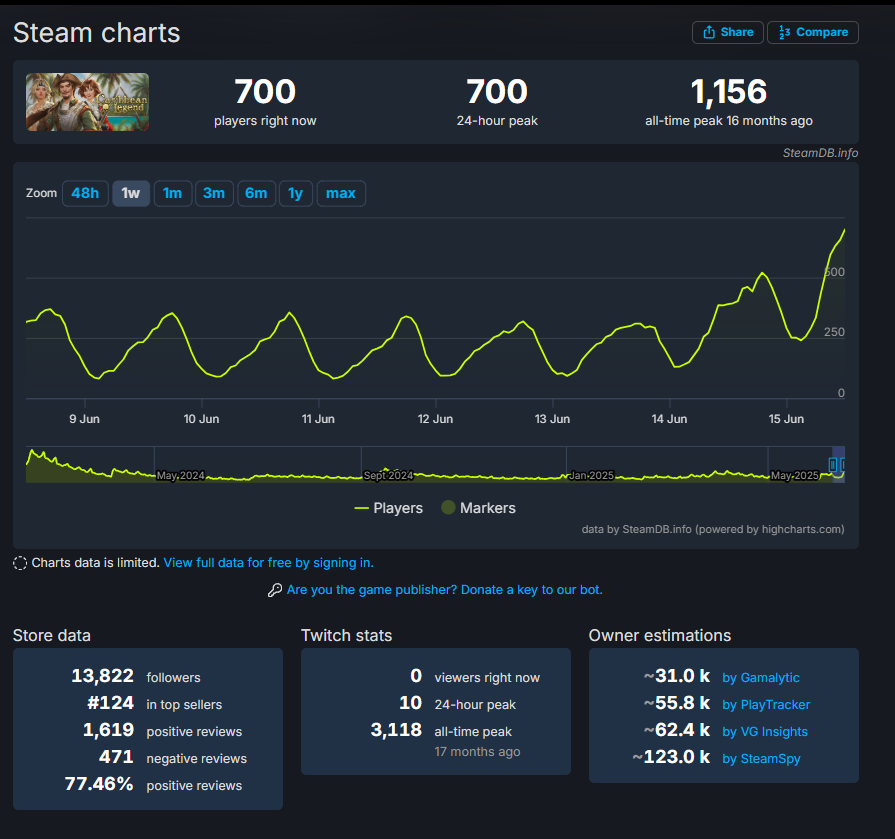Toggle the Players series in legend
The height and width of the screenshot is (839, 895).
tap(389, 508)
